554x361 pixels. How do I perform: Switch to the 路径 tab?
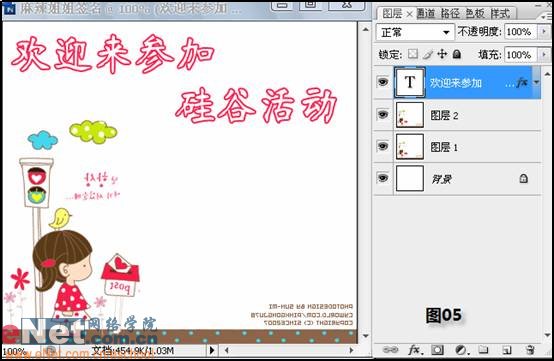pos(450,14)
